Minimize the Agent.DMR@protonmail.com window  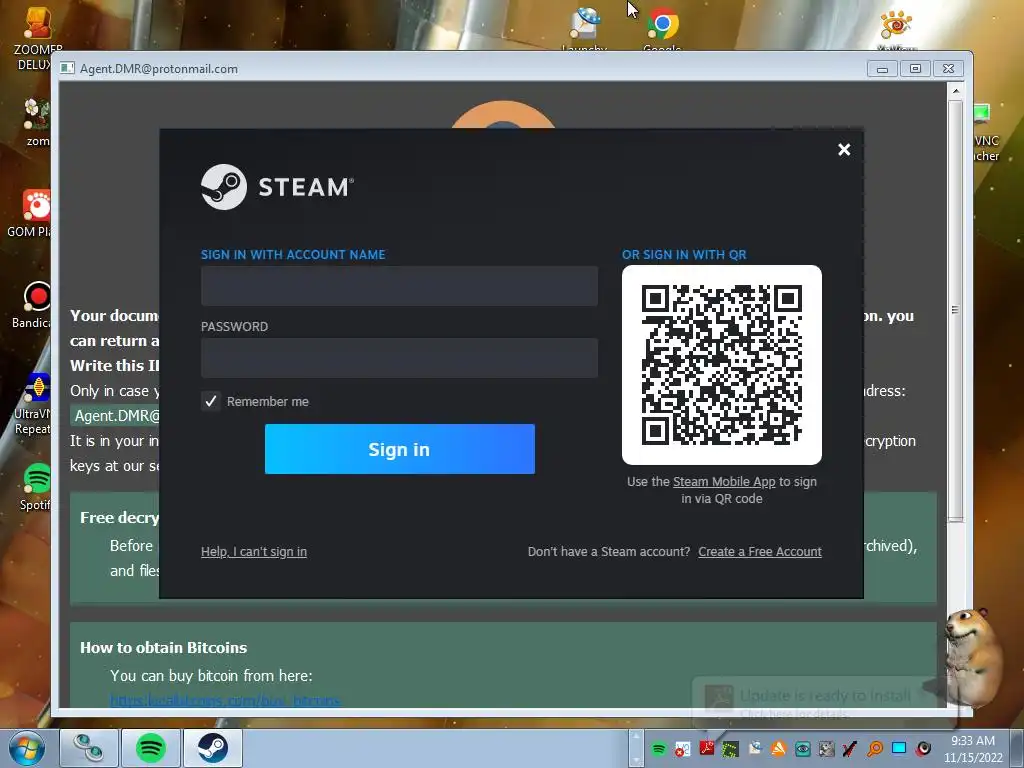(882, 69)
